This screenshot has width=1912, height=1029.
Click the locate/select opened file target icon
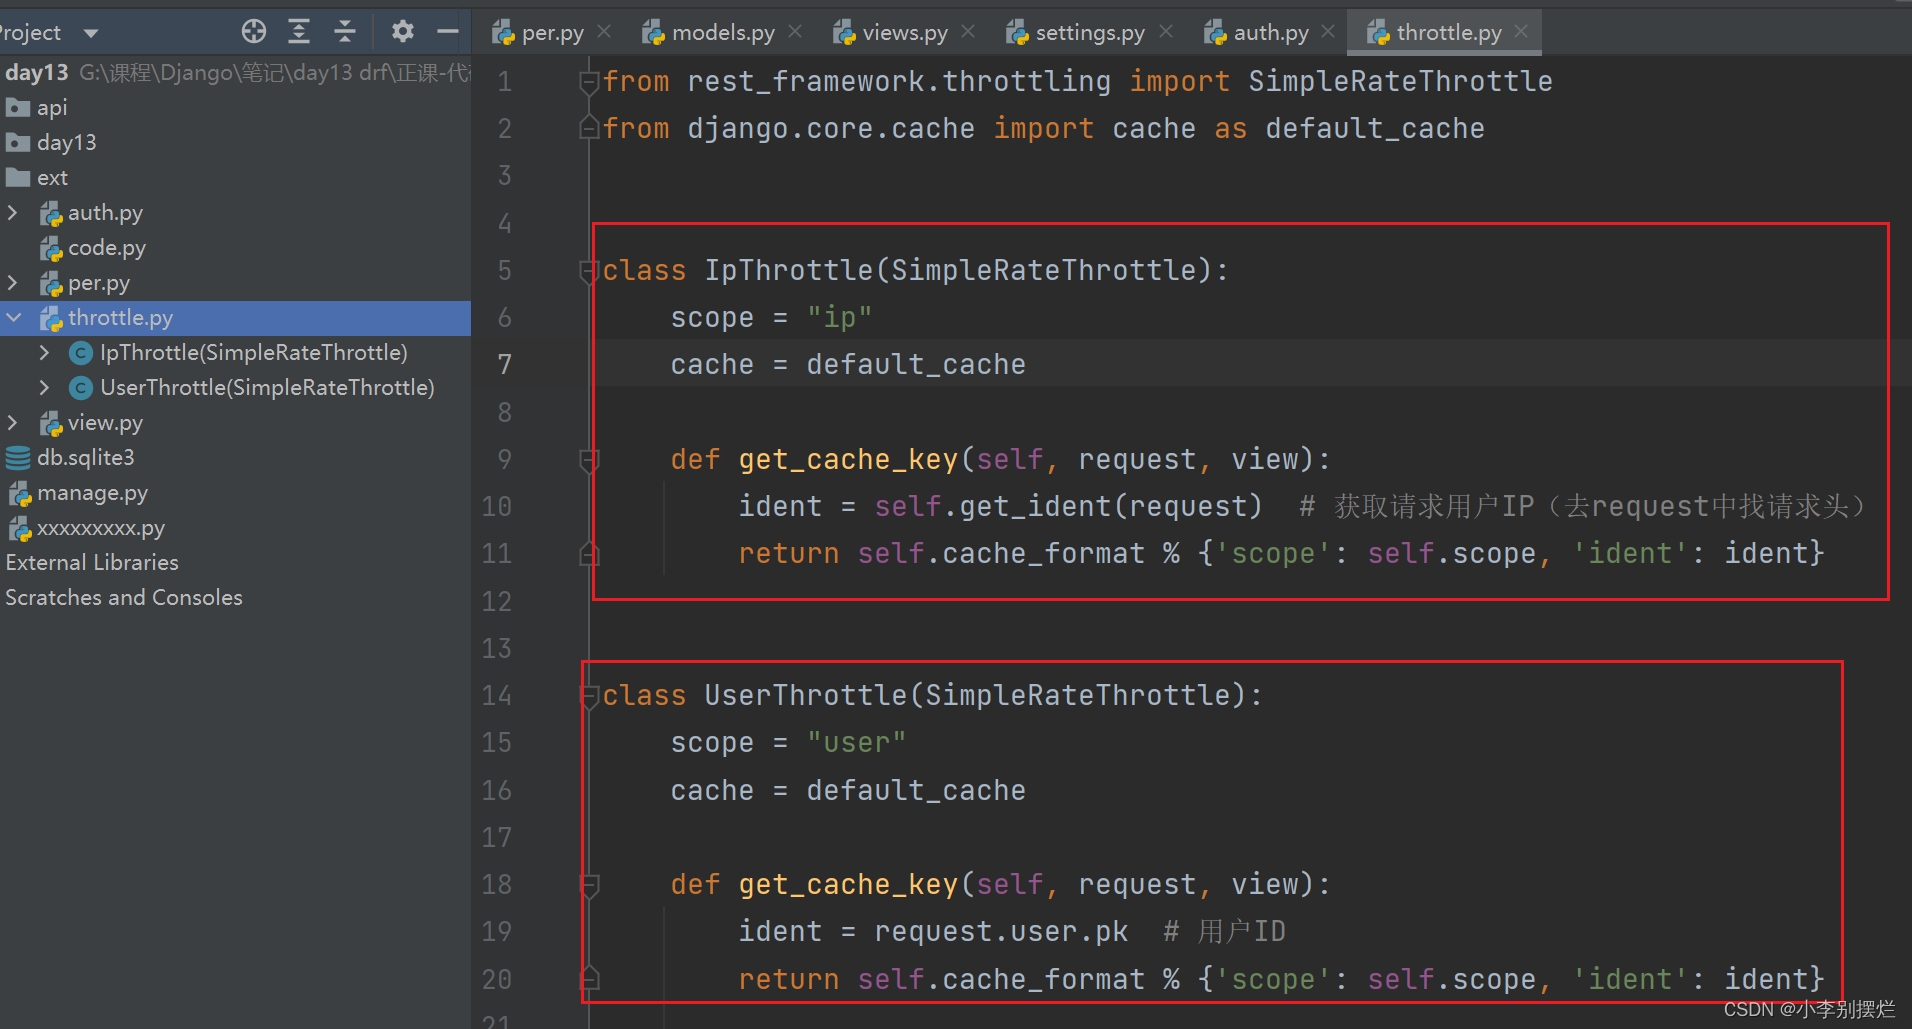254,32
